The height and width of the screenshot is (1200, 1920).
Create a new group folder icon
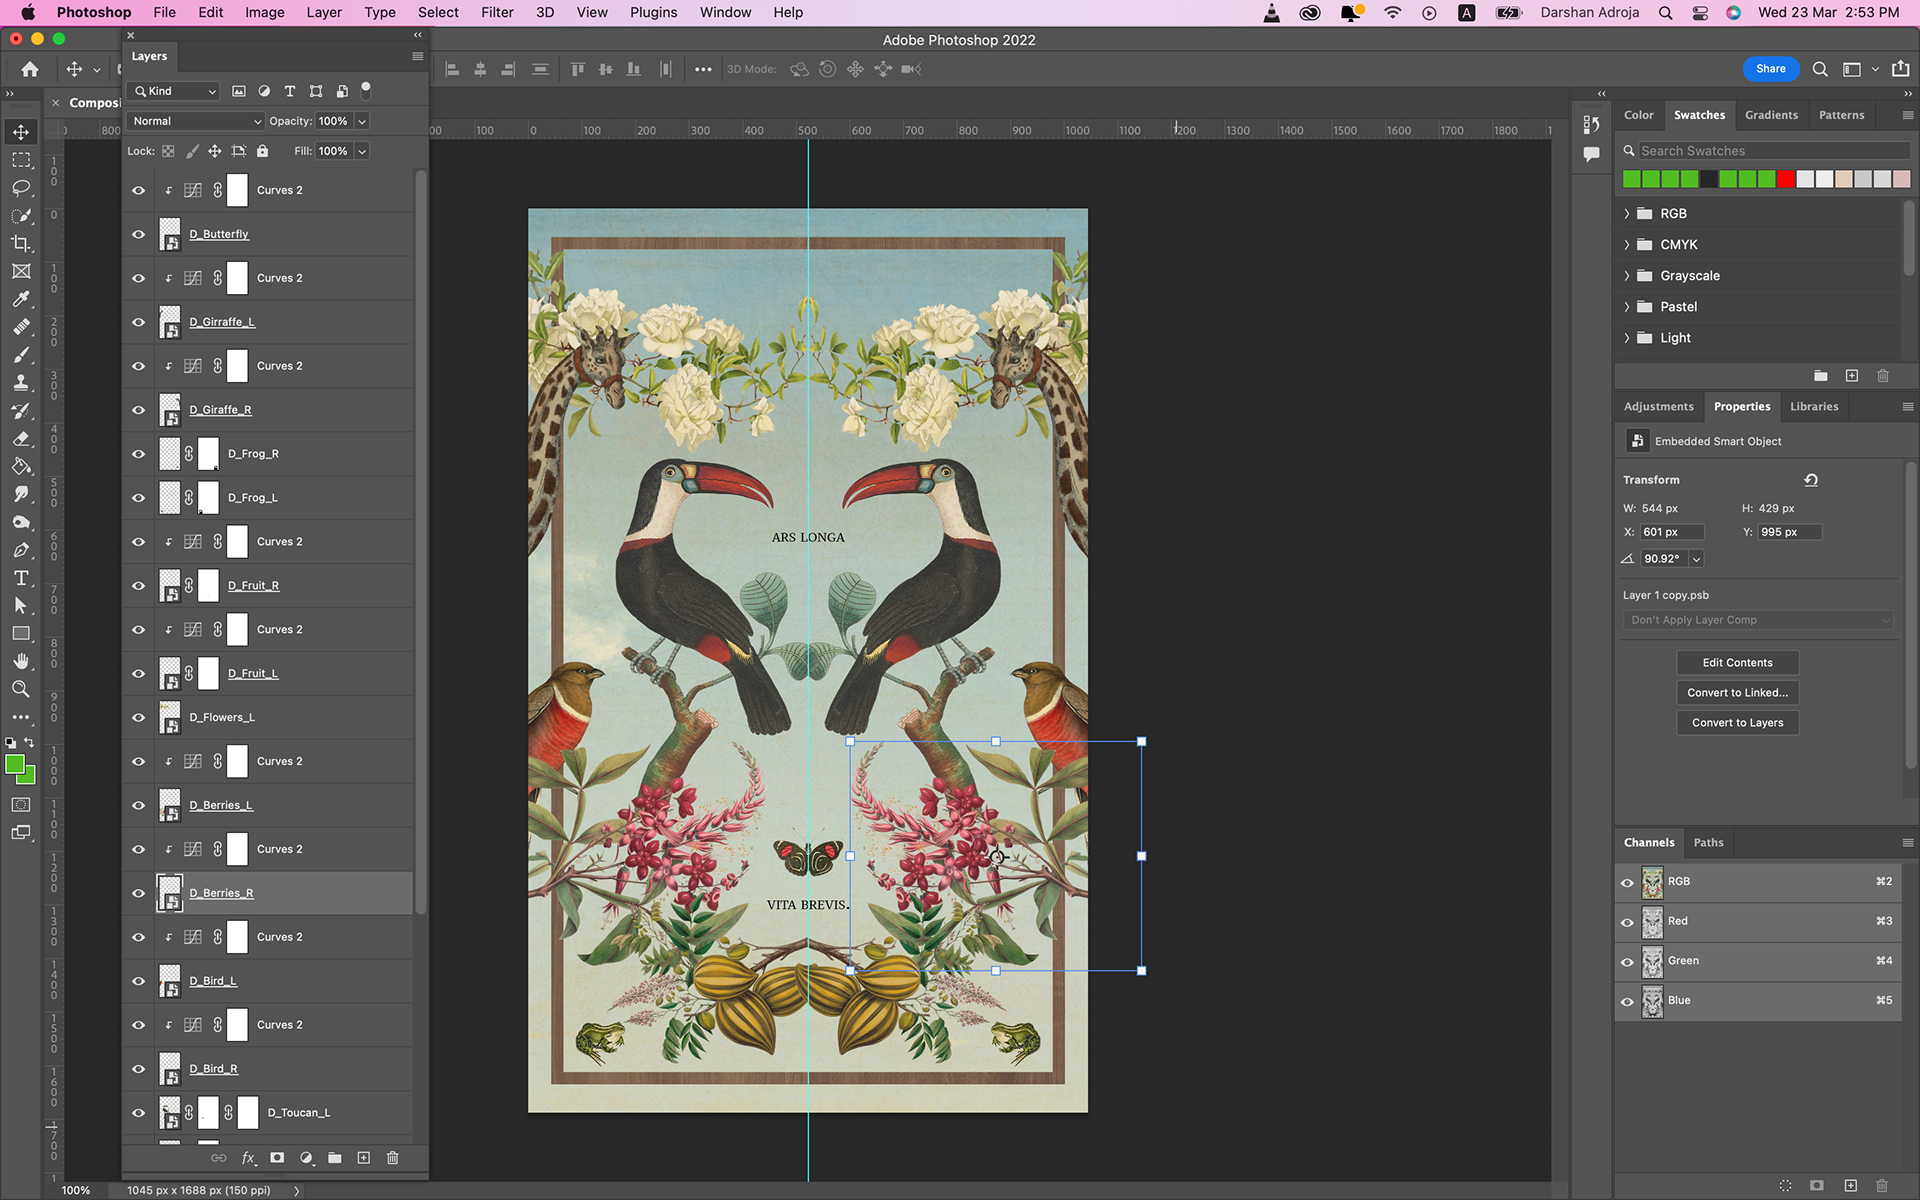(x=335, y=1158)
